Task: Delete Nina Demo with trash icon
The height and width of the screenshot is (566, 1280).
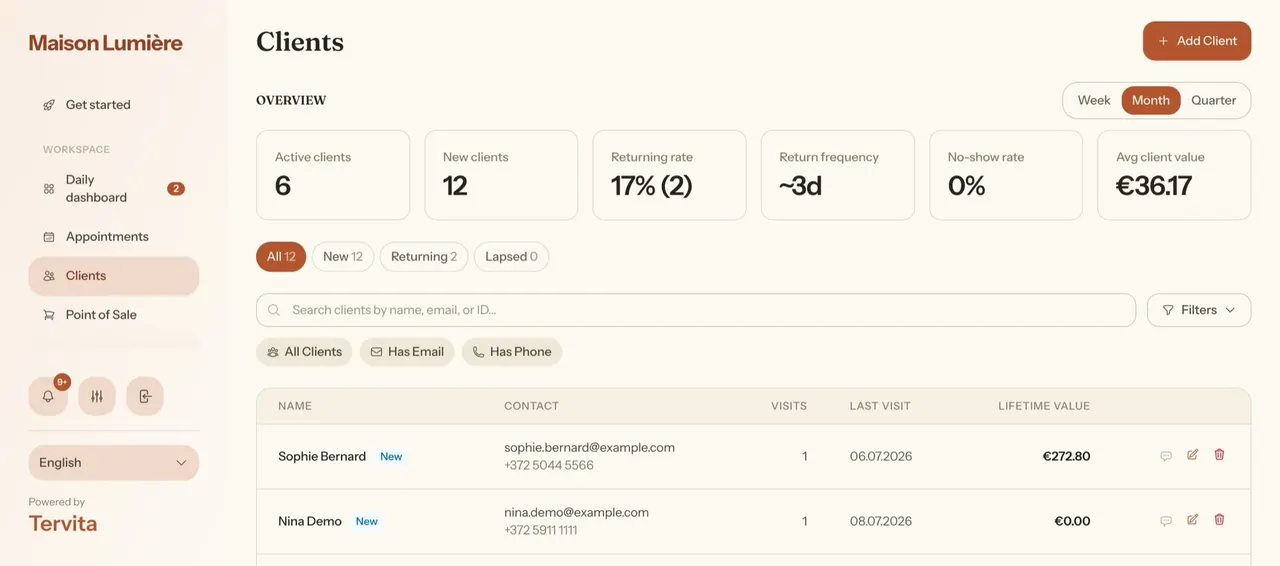Action: click(1219, 520)
